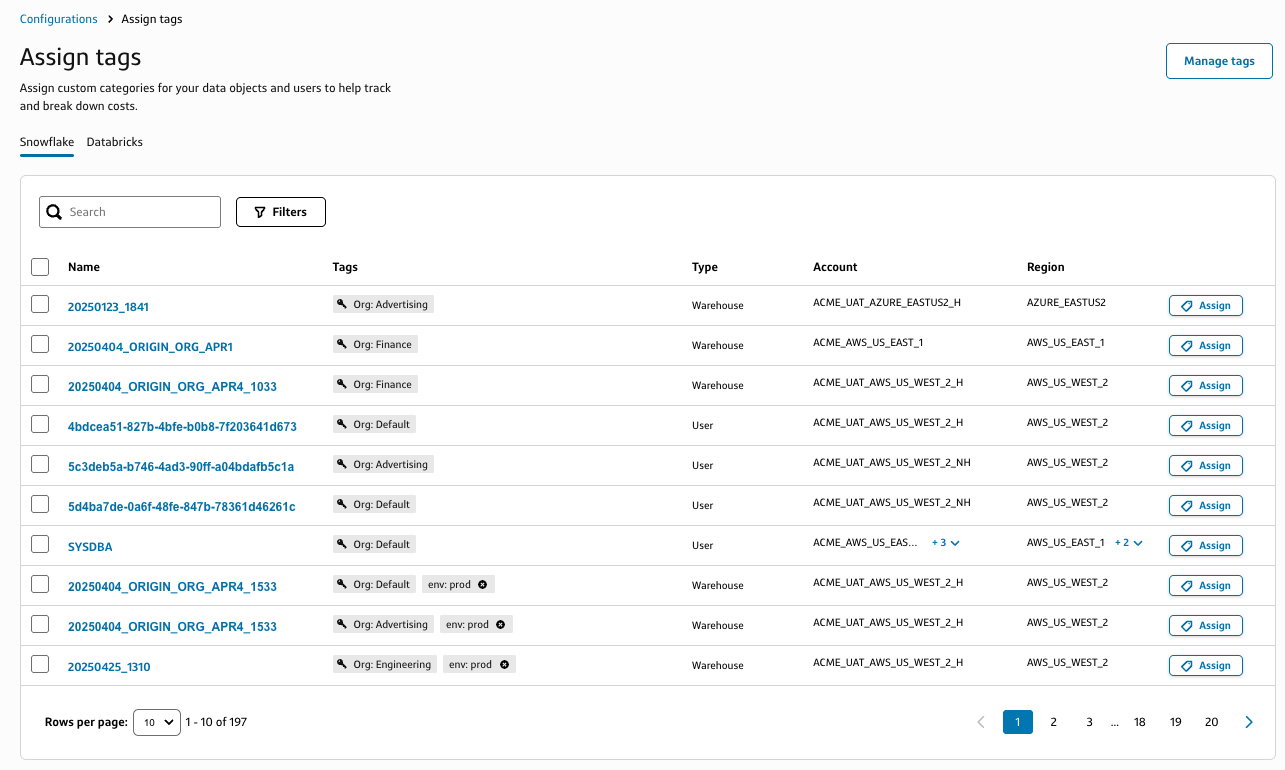Remove env: prod tag from 20250425_1310
Image resolution: width=1285 pixels, height=770 pixels.
pos(504,665)
